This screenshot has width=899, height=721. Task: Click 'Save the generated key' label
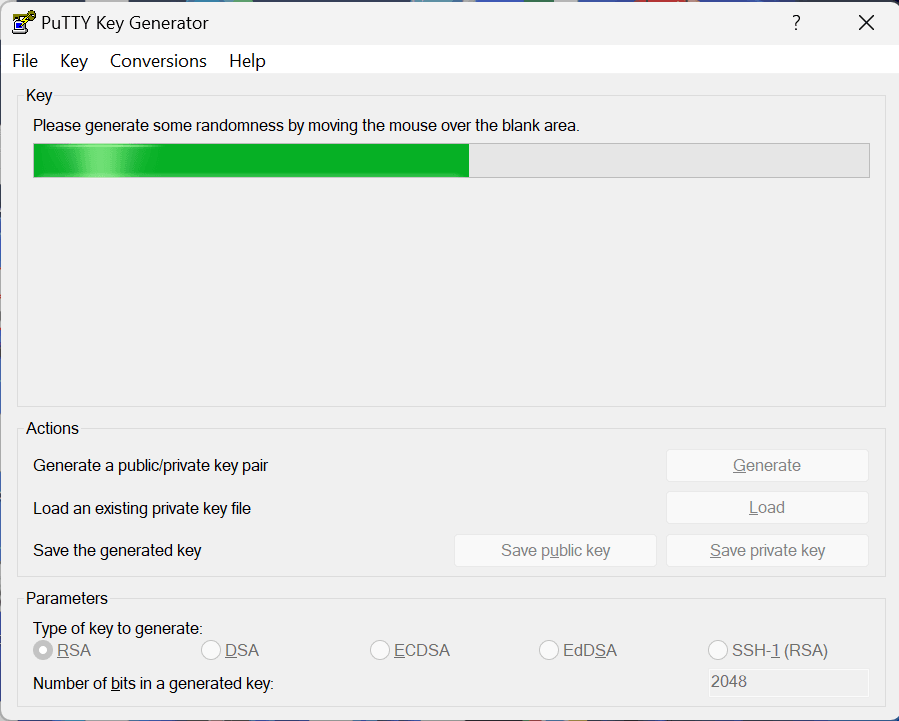(117, 551)
